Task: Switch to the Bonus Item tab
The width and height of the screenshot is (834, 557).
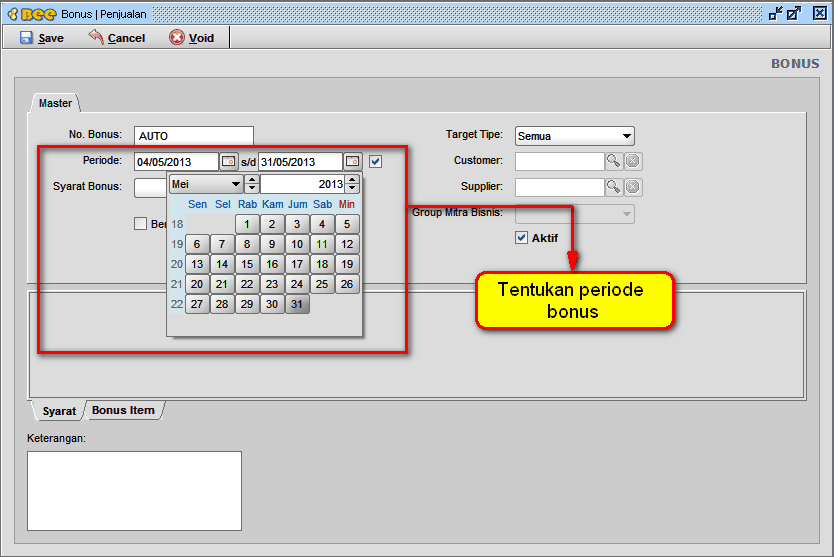Action: 123,410
